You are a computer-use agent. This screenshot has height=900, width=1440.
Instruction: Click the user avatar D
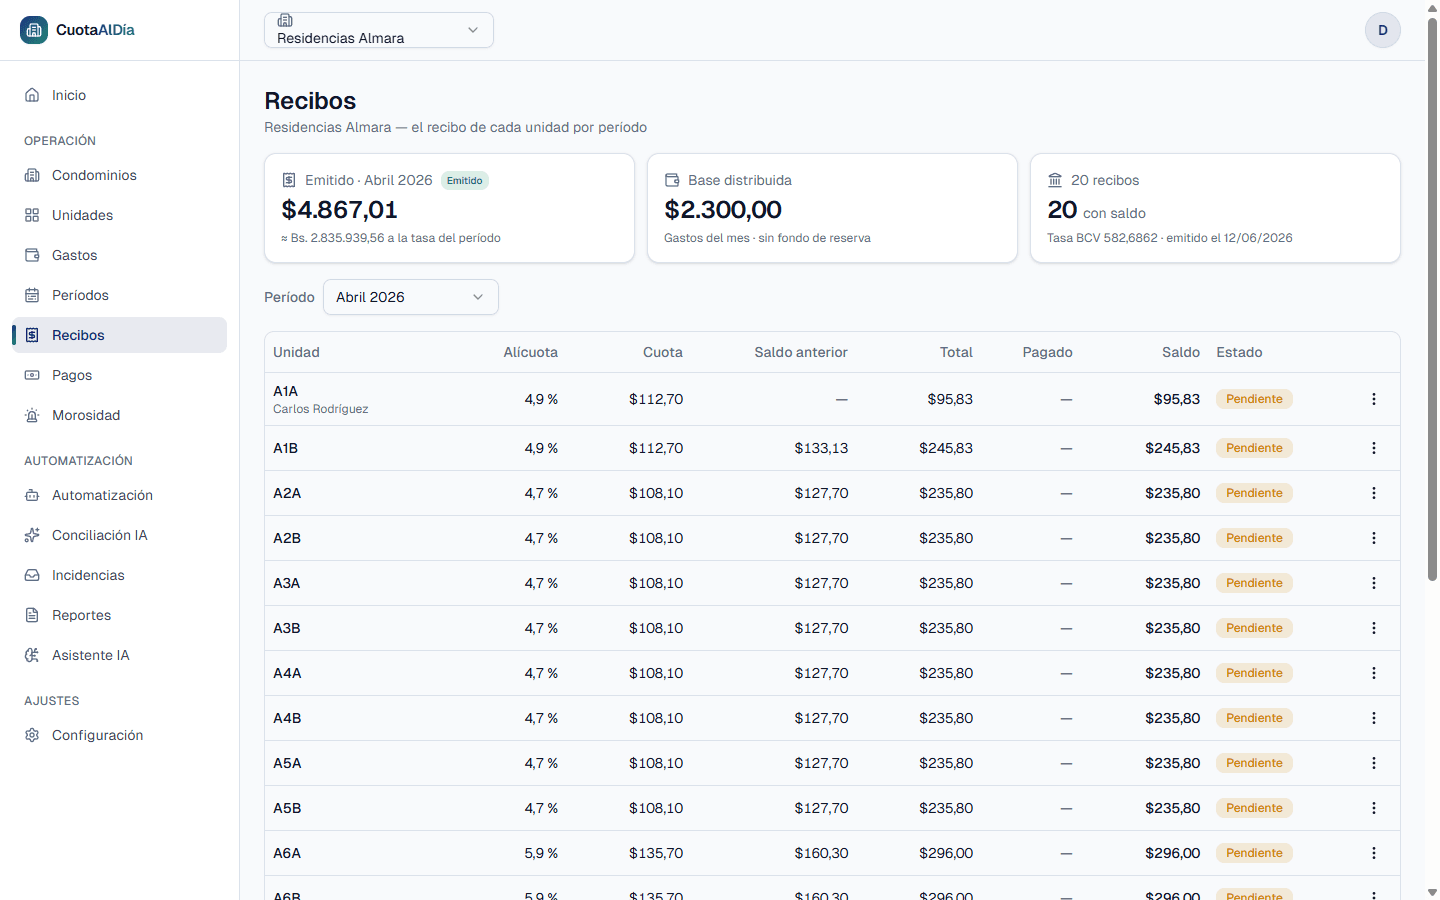[1383, 30]
